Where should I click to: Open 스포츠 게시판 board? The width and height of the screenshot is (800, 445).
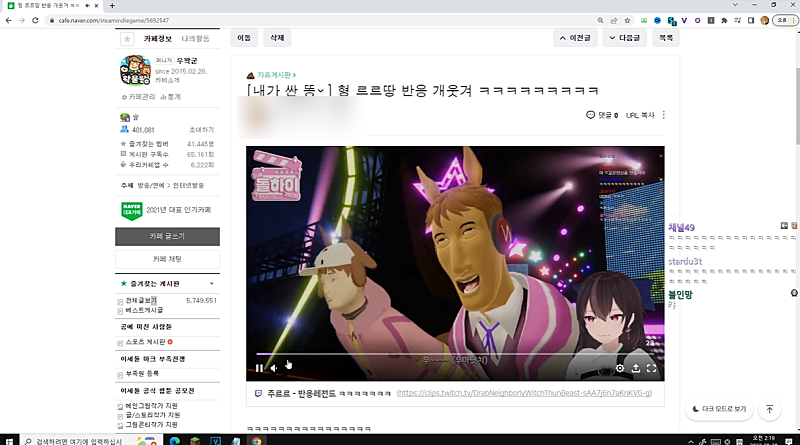[x=145, y=342]
